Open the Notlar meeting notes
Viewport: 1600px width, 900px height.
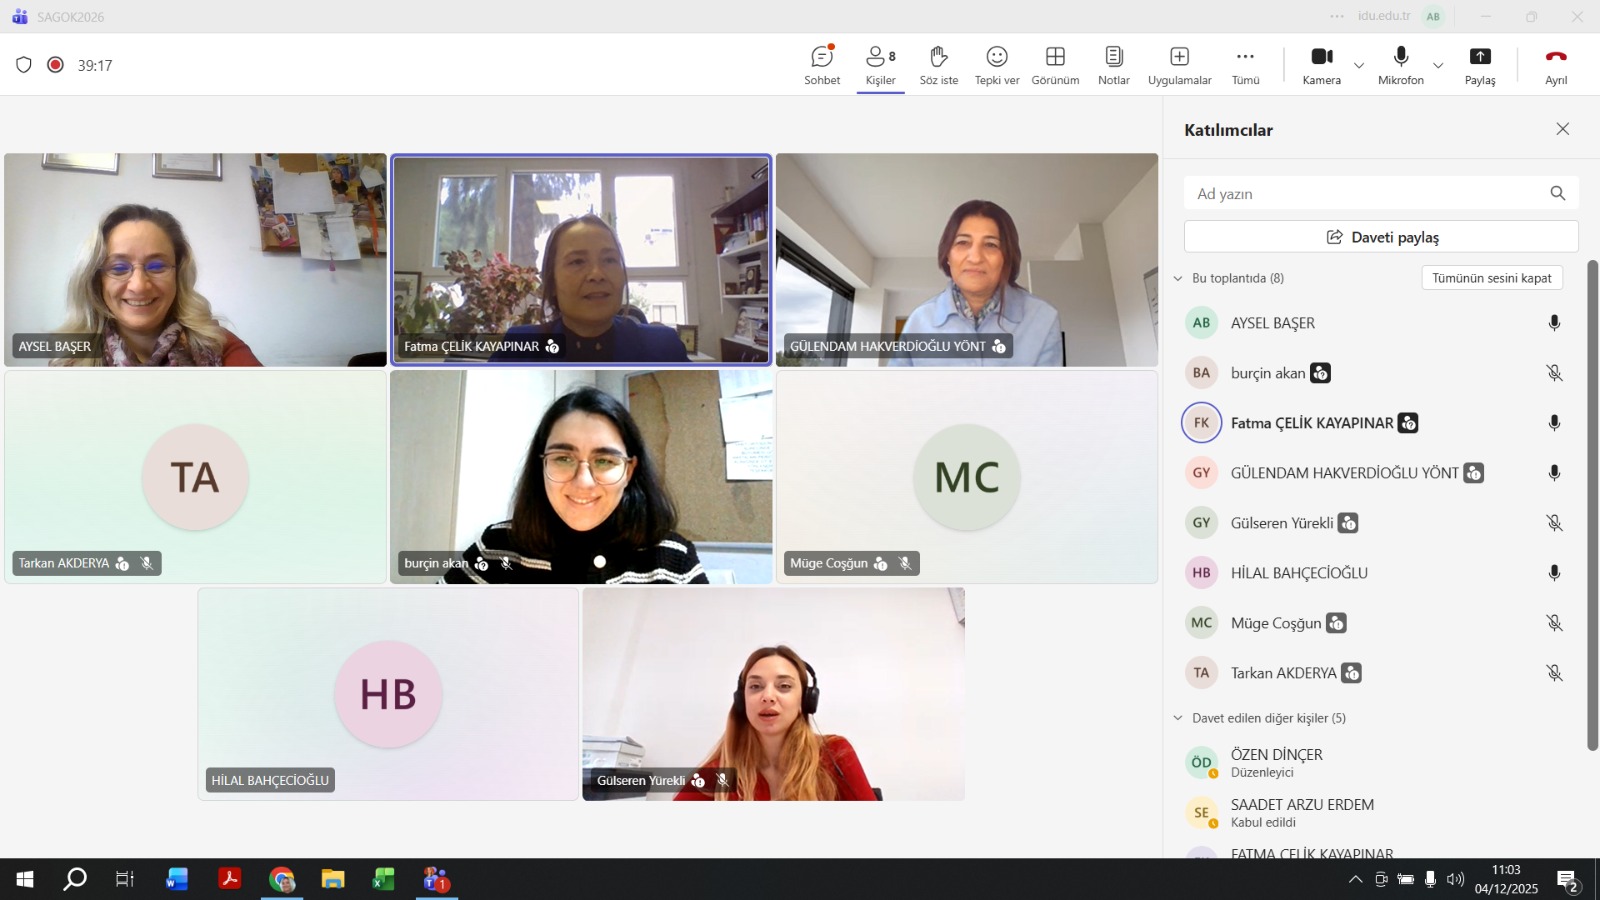[x=1113, y=65]
